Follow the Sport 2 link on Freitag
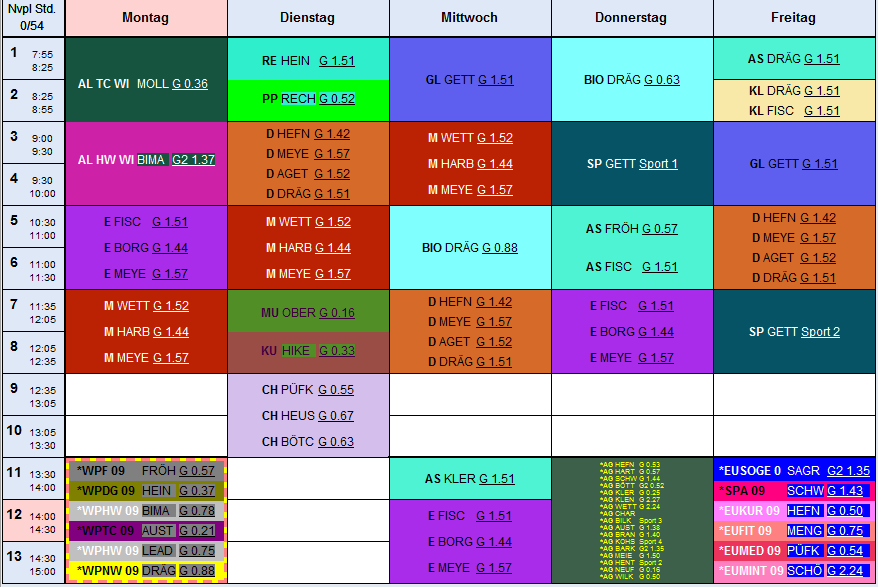Viewport: 878px width, 587px height. (x=820, y=332)
